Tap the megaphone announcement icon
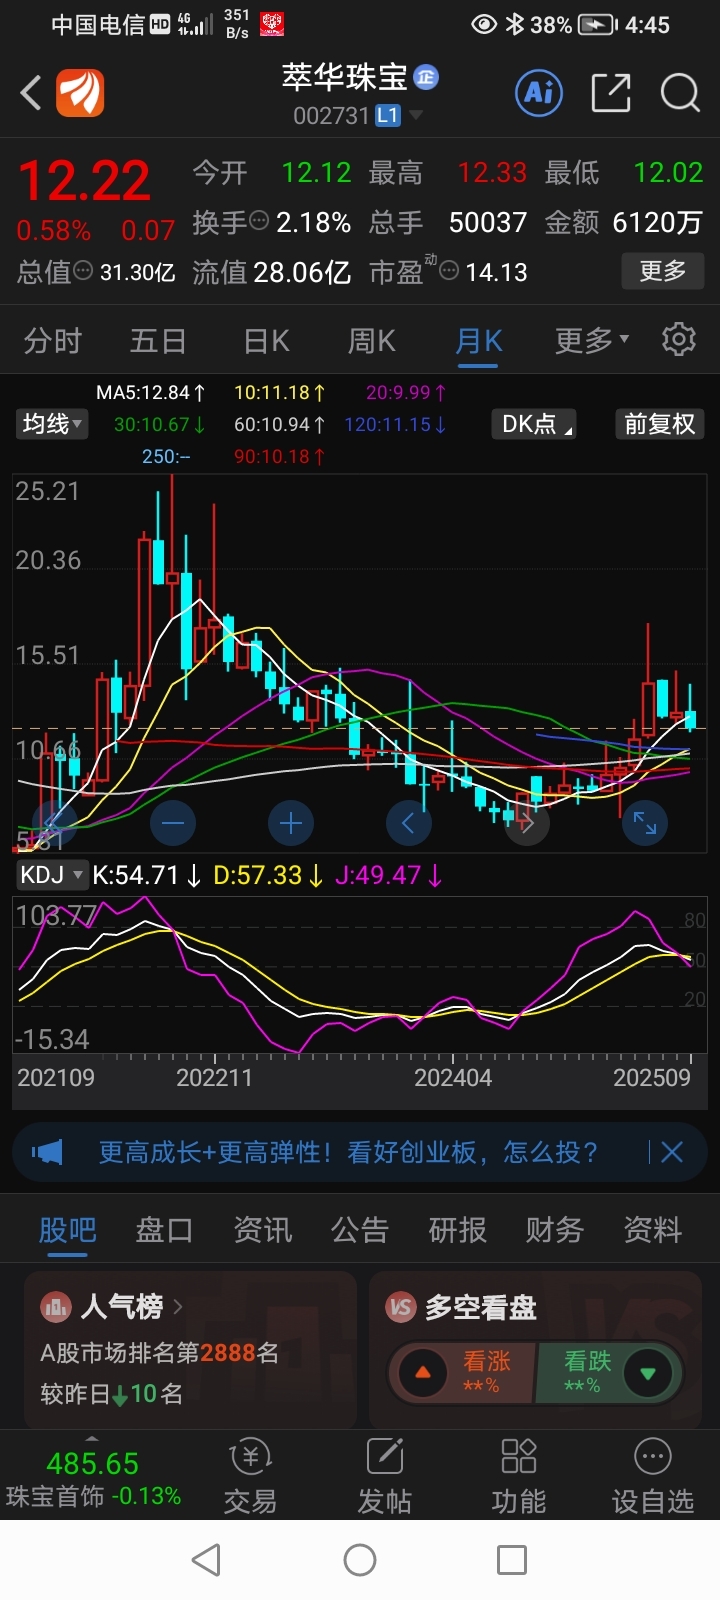Image resolution: width=720 pixels, height=1600 pixels. 47,1152
